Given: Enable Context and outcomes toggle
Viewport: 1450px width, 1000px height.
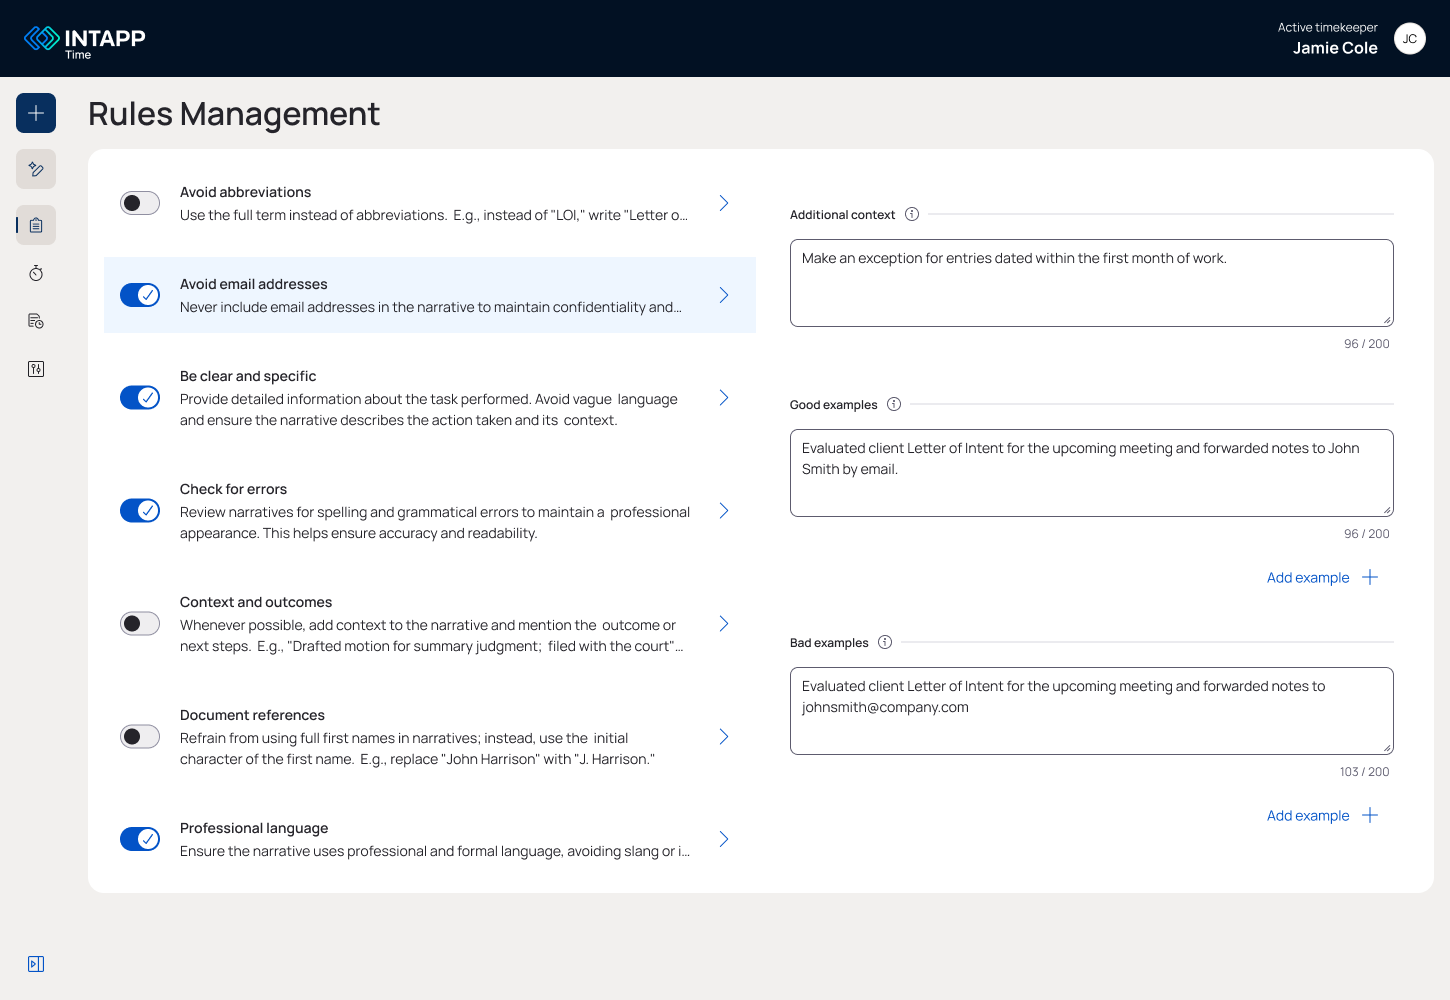Looking at the screenshot, I should click(140, 623).
